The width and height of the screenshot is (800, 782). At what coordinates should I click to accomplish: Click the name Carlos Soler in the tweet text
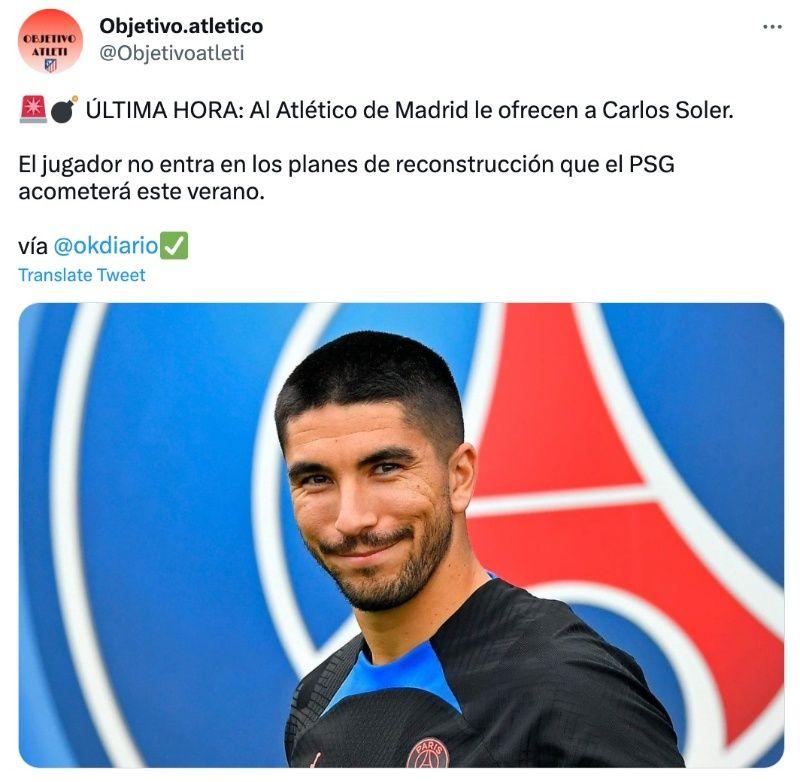(668, 110)
